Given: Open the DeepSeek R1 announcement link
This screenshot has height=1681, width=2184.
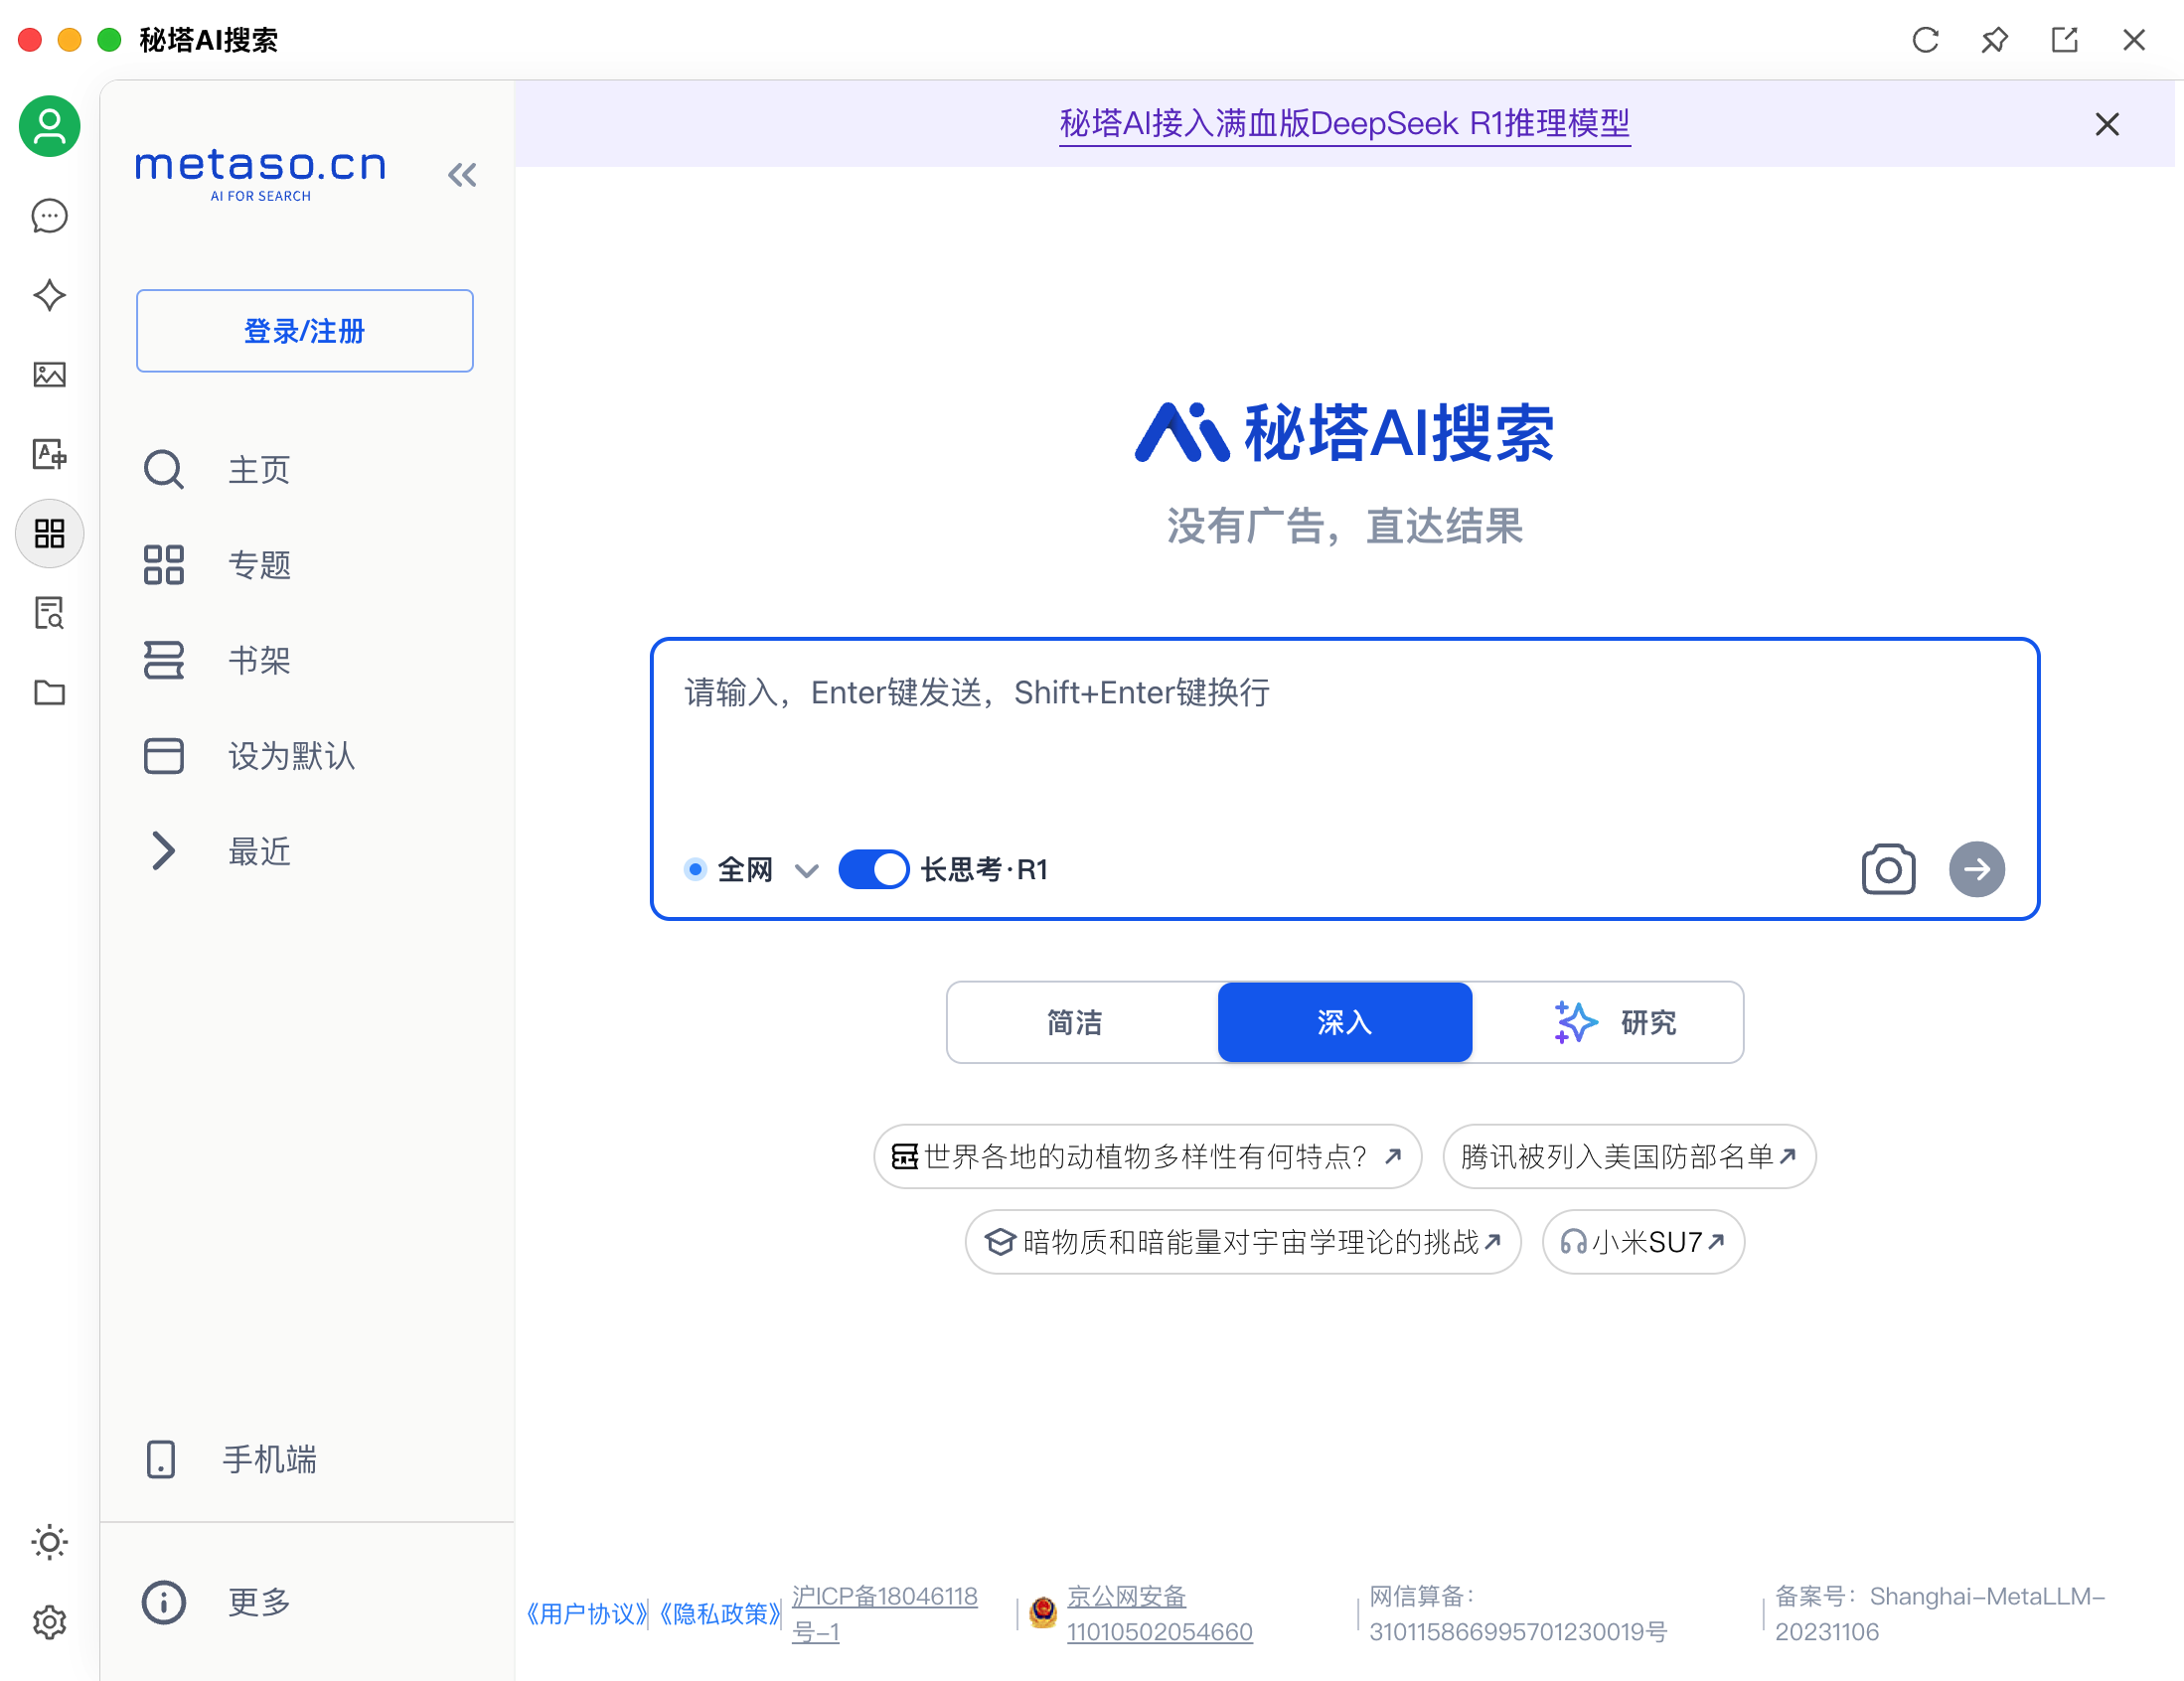Looking at the screenshot, I should point(1345,123).
